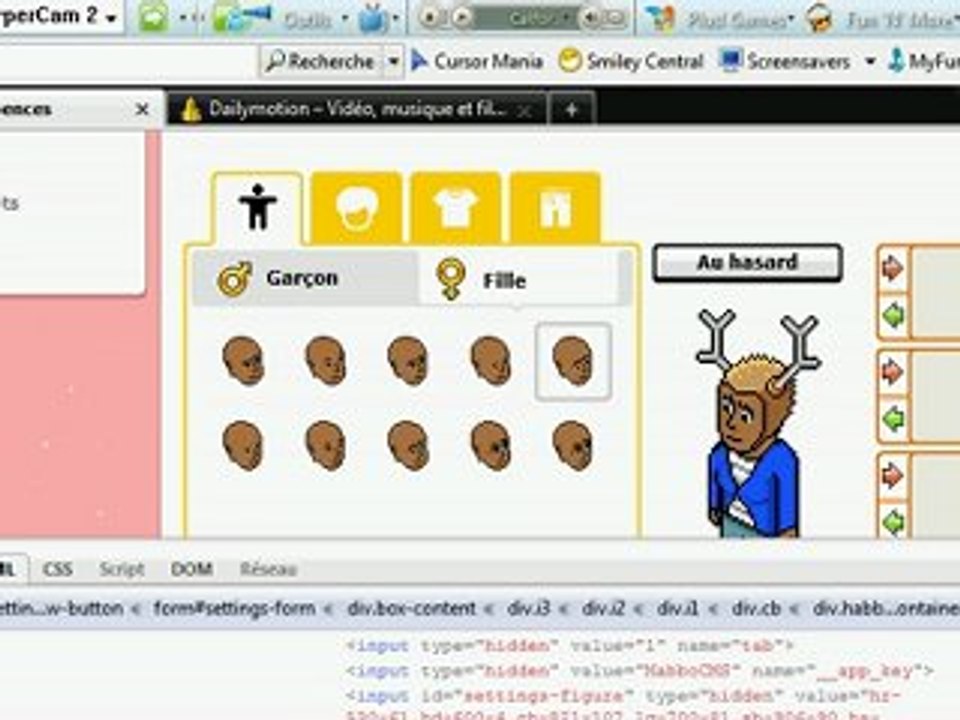Image resolution: width=960 pixels, height=720 pixels.
Task: Open Cursor Mania toolbar link
Action: [477, 61]
